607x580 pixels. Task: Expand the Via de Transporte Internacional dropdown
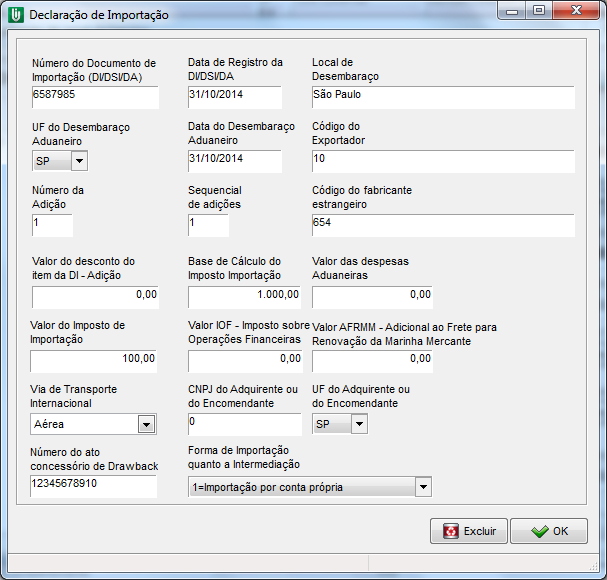tap(146, 424)
